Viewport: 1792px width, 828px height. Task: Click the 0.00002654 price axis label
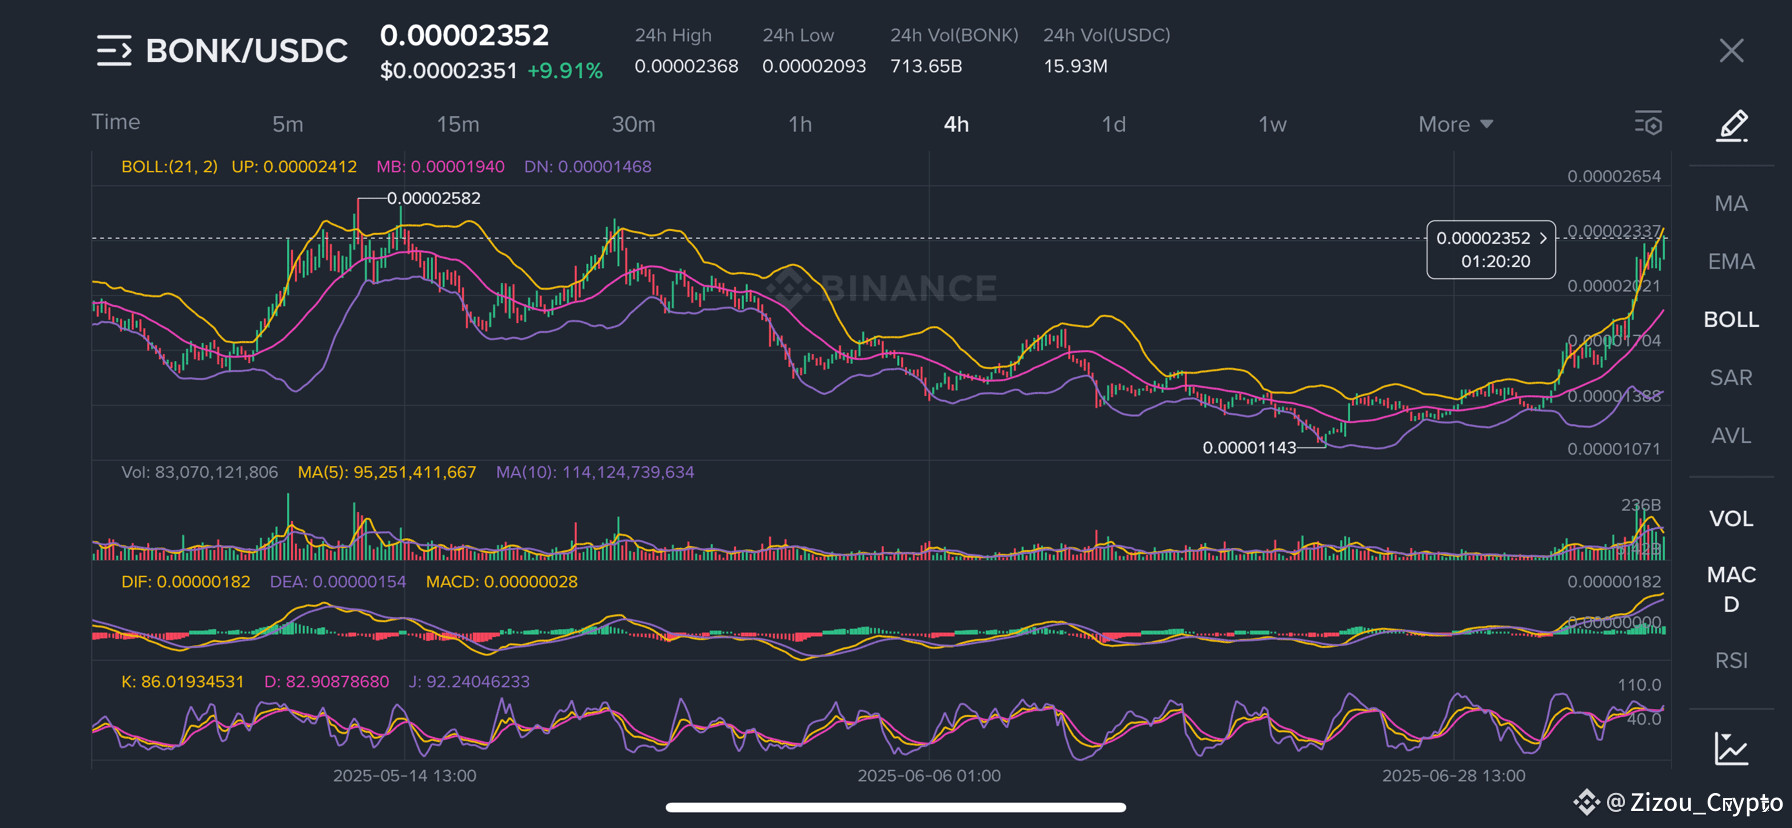(1614, 177)
